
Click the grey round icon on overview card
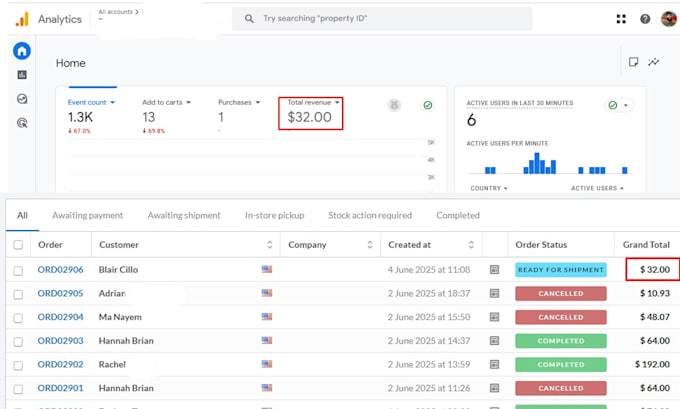(394, 105)
